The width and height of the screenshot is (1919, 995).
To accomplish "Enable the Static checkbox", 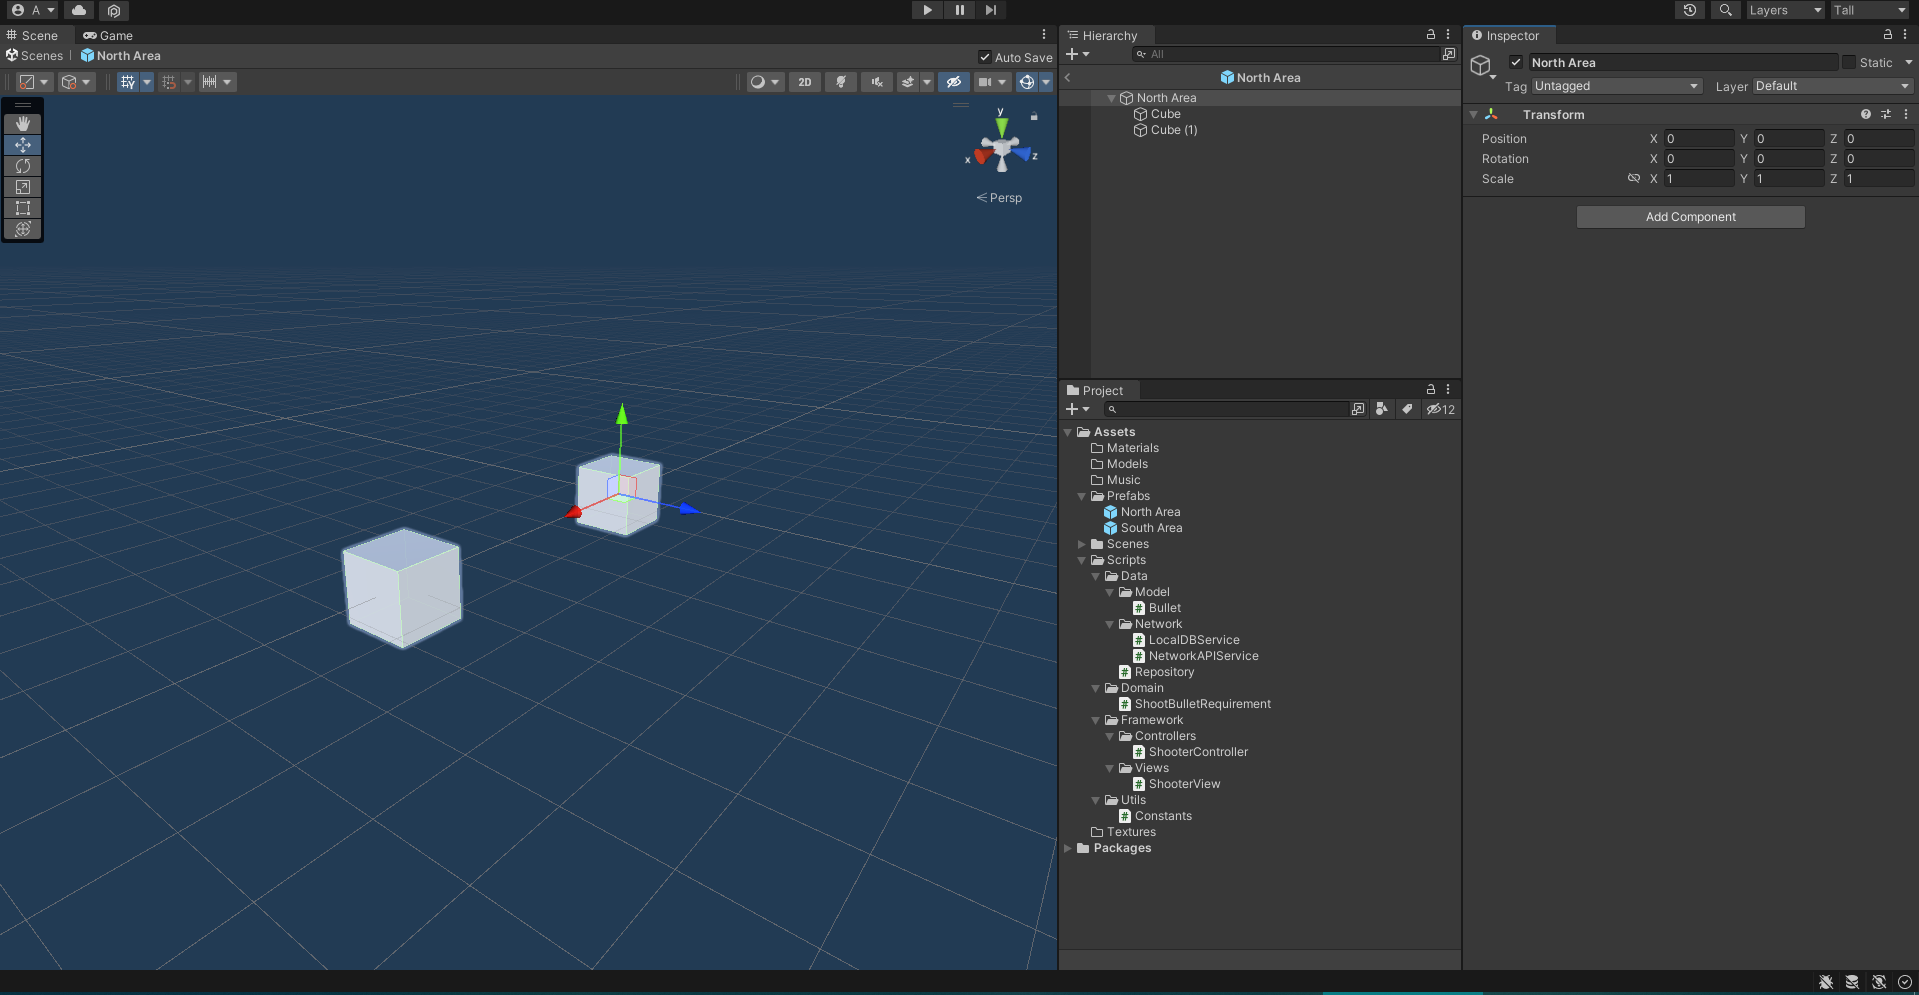I will pyautogui.click(x=1849, y=62).
